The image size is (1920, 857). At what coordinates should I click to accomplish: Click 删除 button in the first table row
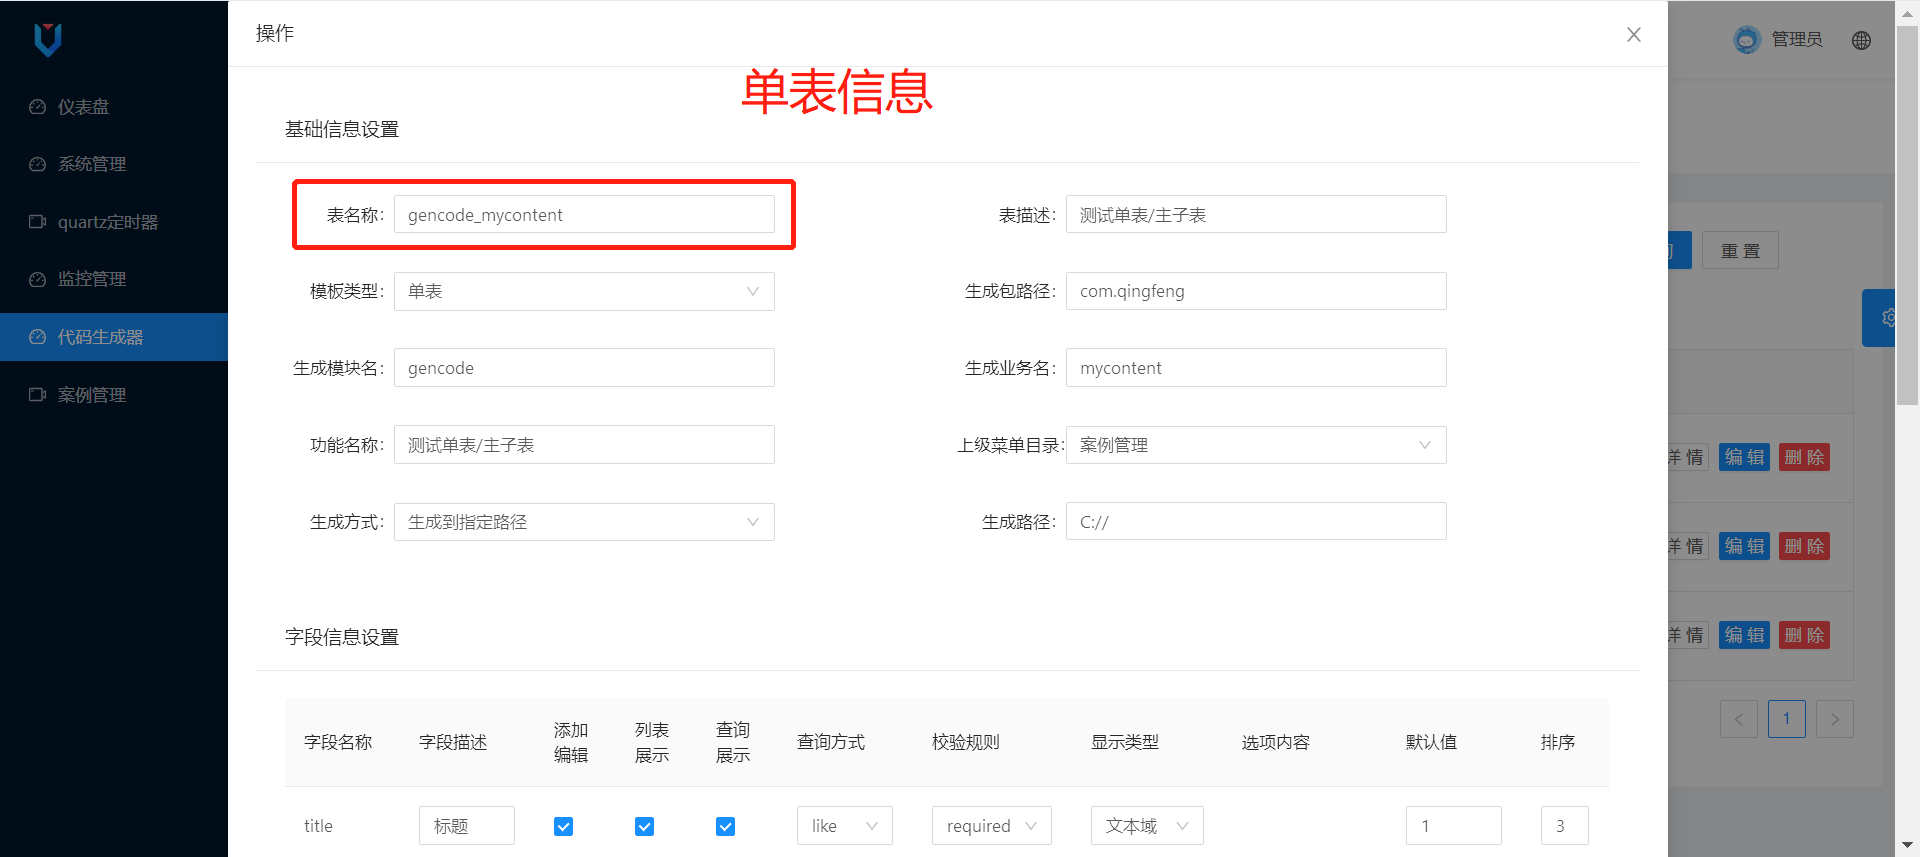pyautogui.click(x=1804, y=457)
